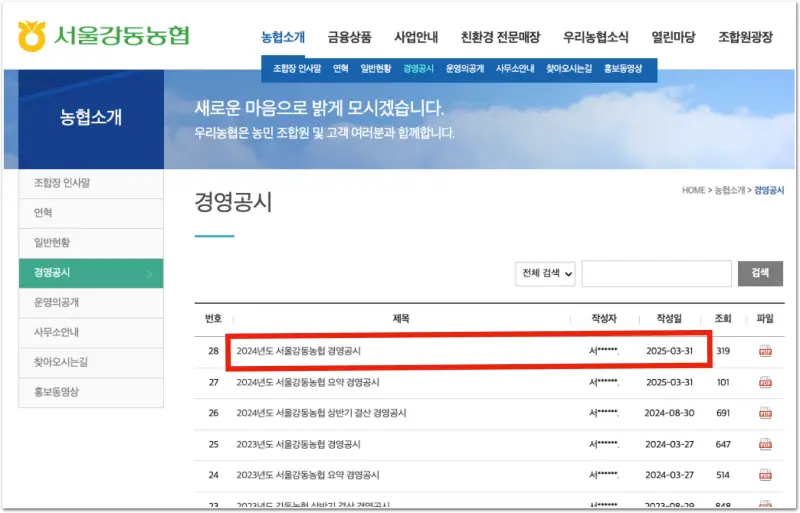Click the 서울강동농협 logo
Viewport: 800px width, 513px height.
coord(104,36)
